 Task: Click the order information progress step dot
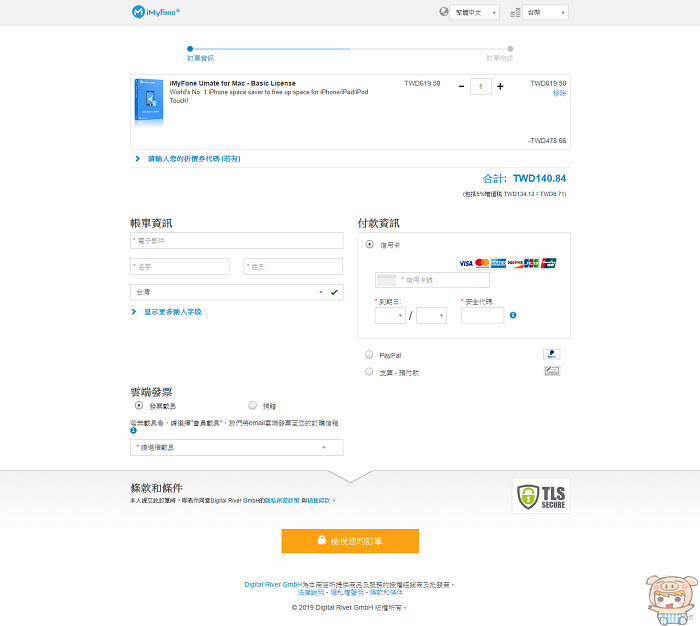(190, 49)
